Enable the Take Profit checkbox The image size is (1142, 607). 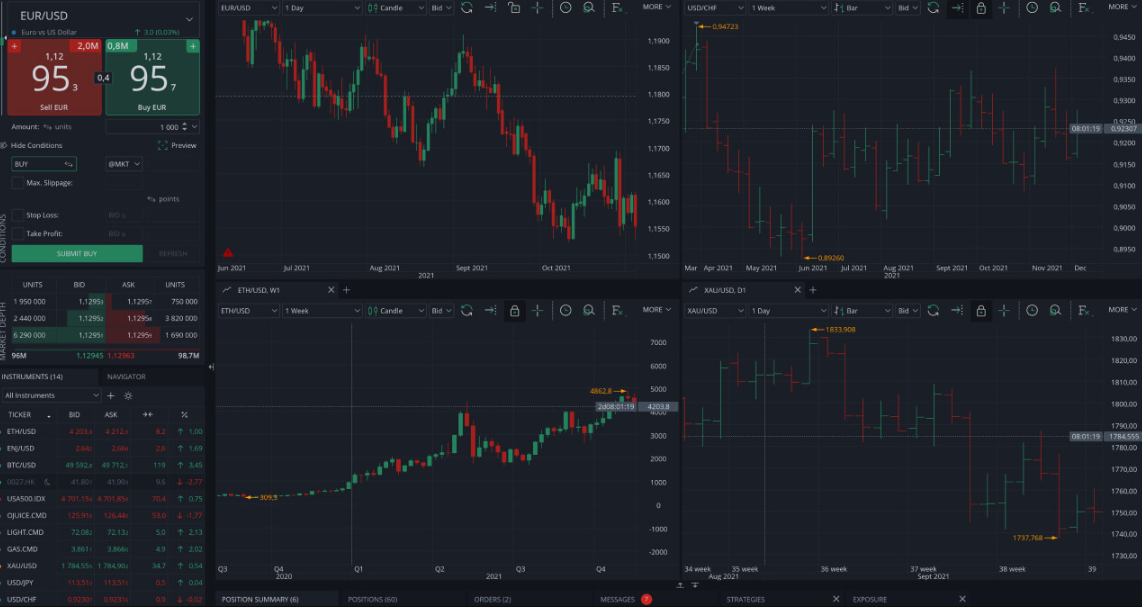[17, 234]
